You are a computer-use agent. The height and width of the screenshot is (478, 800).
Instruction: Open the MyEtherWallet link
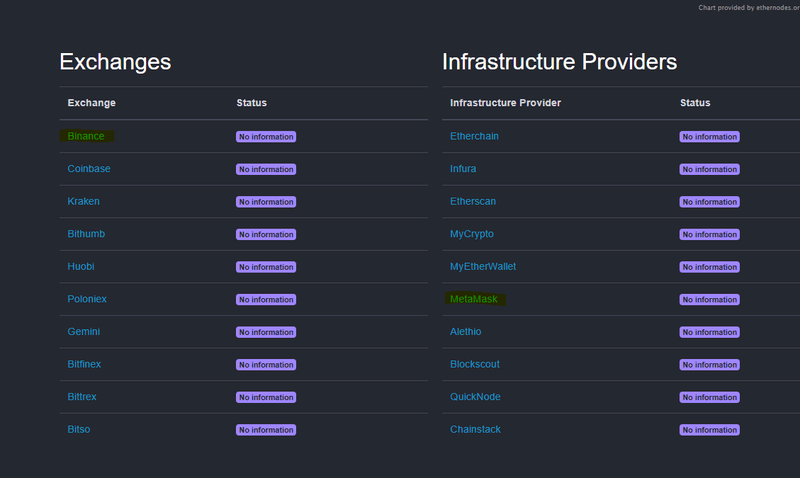coord(483,267)
